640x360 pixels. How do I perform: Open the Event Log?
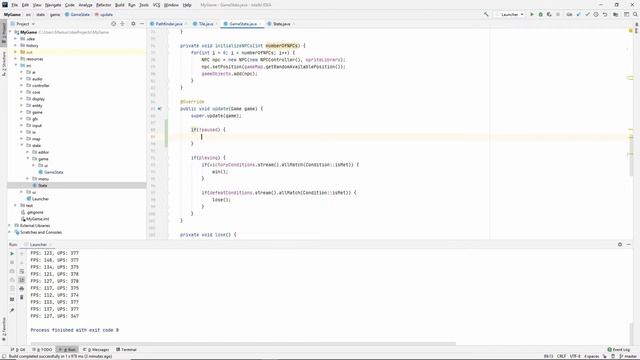[618, 349]
